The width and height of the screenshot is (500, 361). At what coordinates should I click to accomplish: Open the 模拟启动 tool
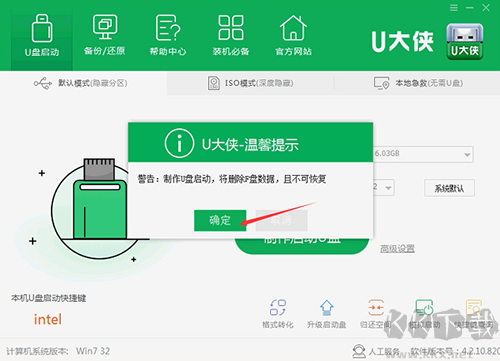[x=424, y=313]
